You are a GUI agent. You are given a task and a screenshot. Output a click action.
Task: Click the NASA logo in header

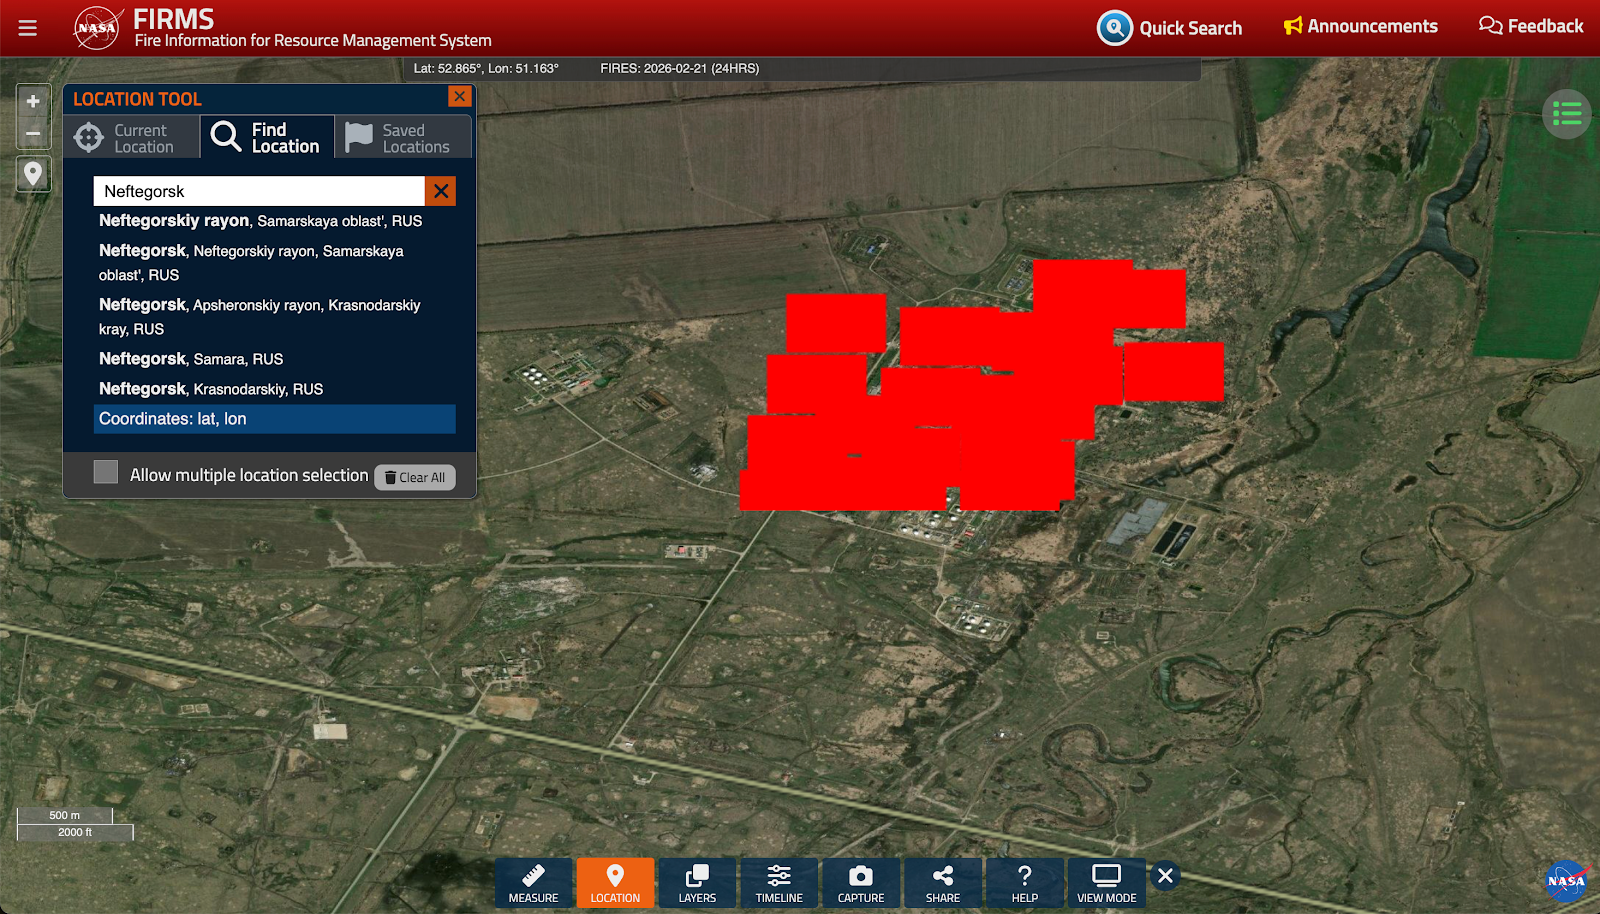coord(98,28)
